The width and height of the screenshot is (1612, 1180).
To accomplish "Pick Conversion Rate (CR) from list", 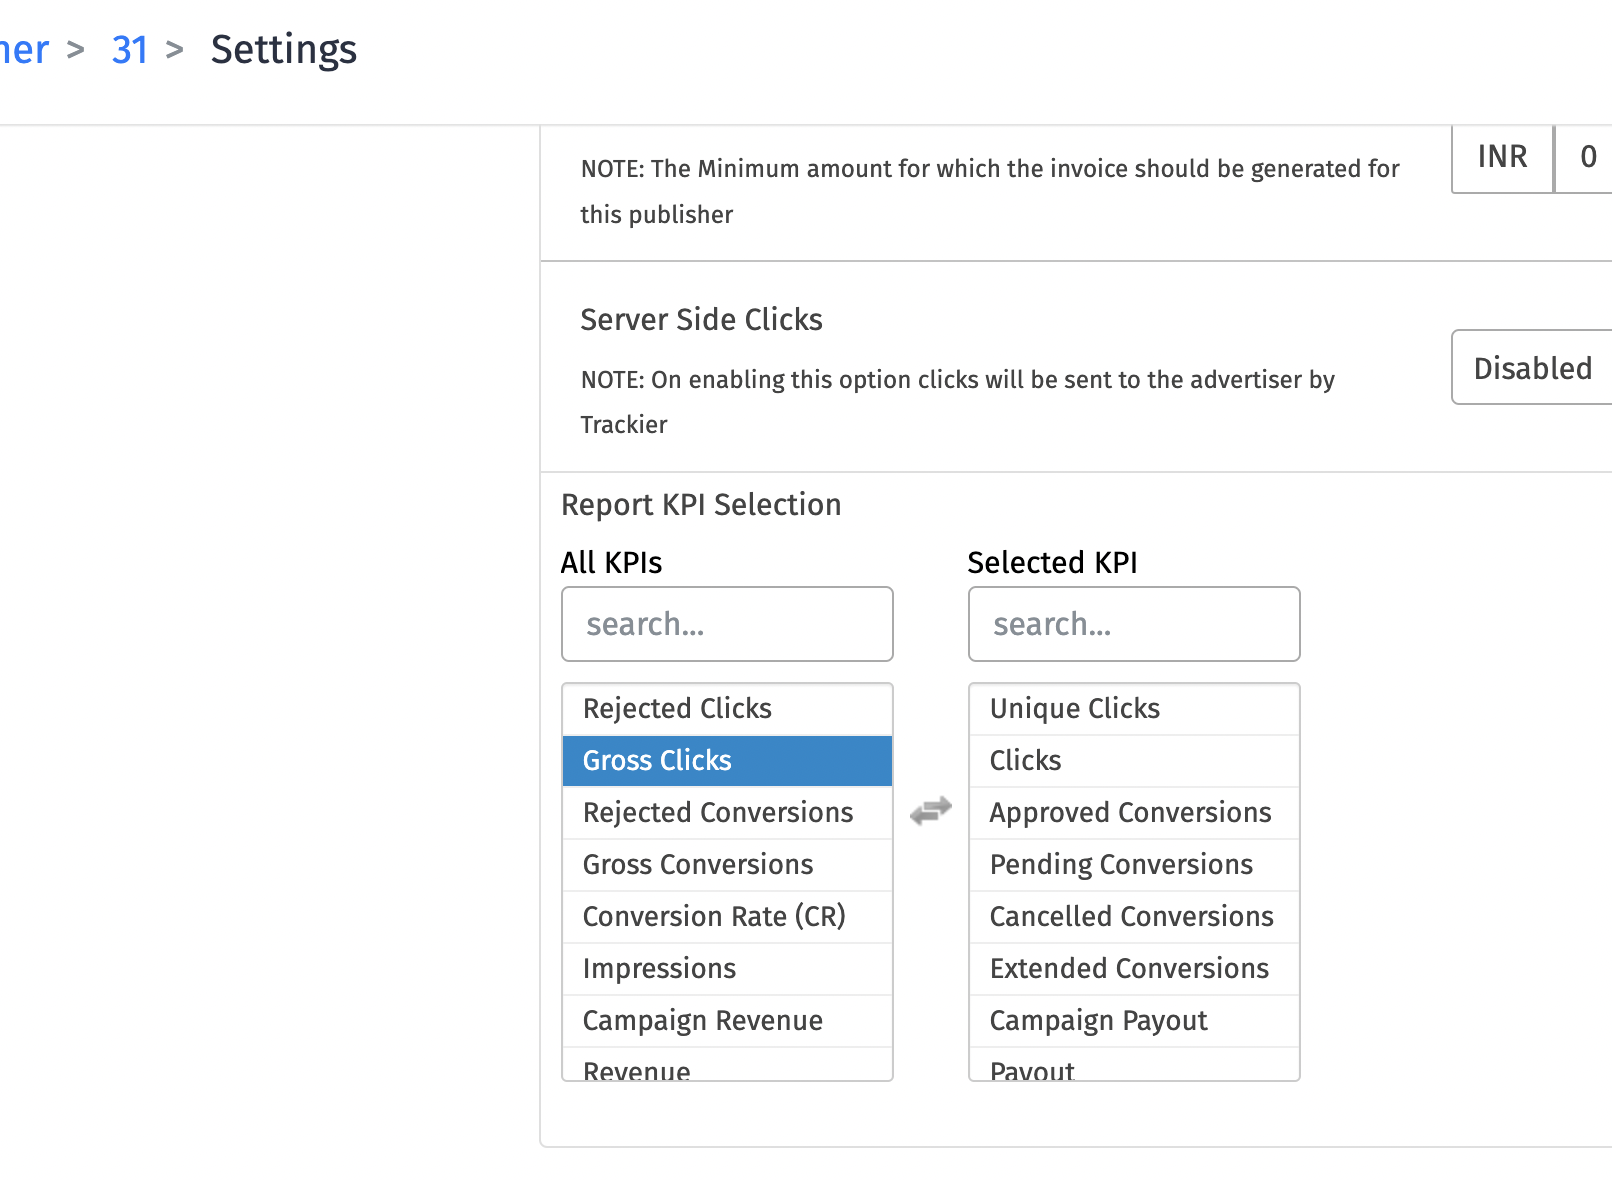I will 714,916.
